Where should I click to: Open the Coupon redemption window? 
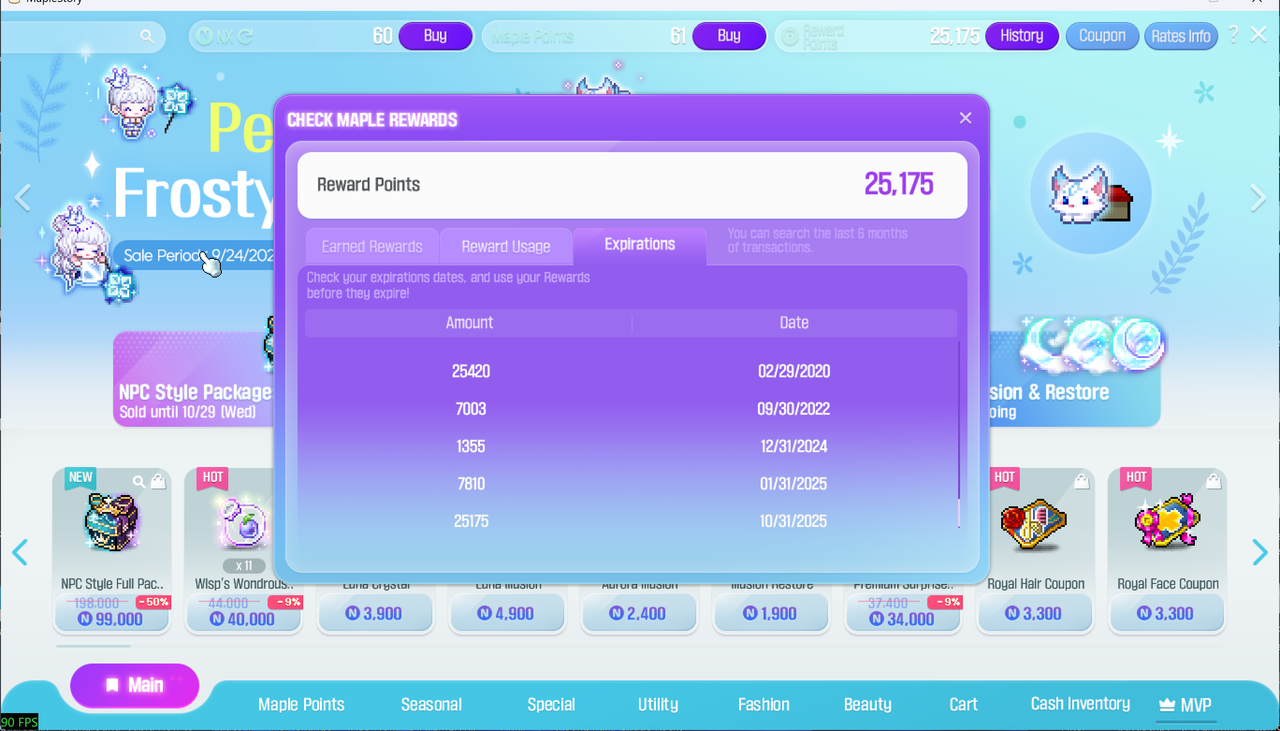click(x=1102, y=36)
